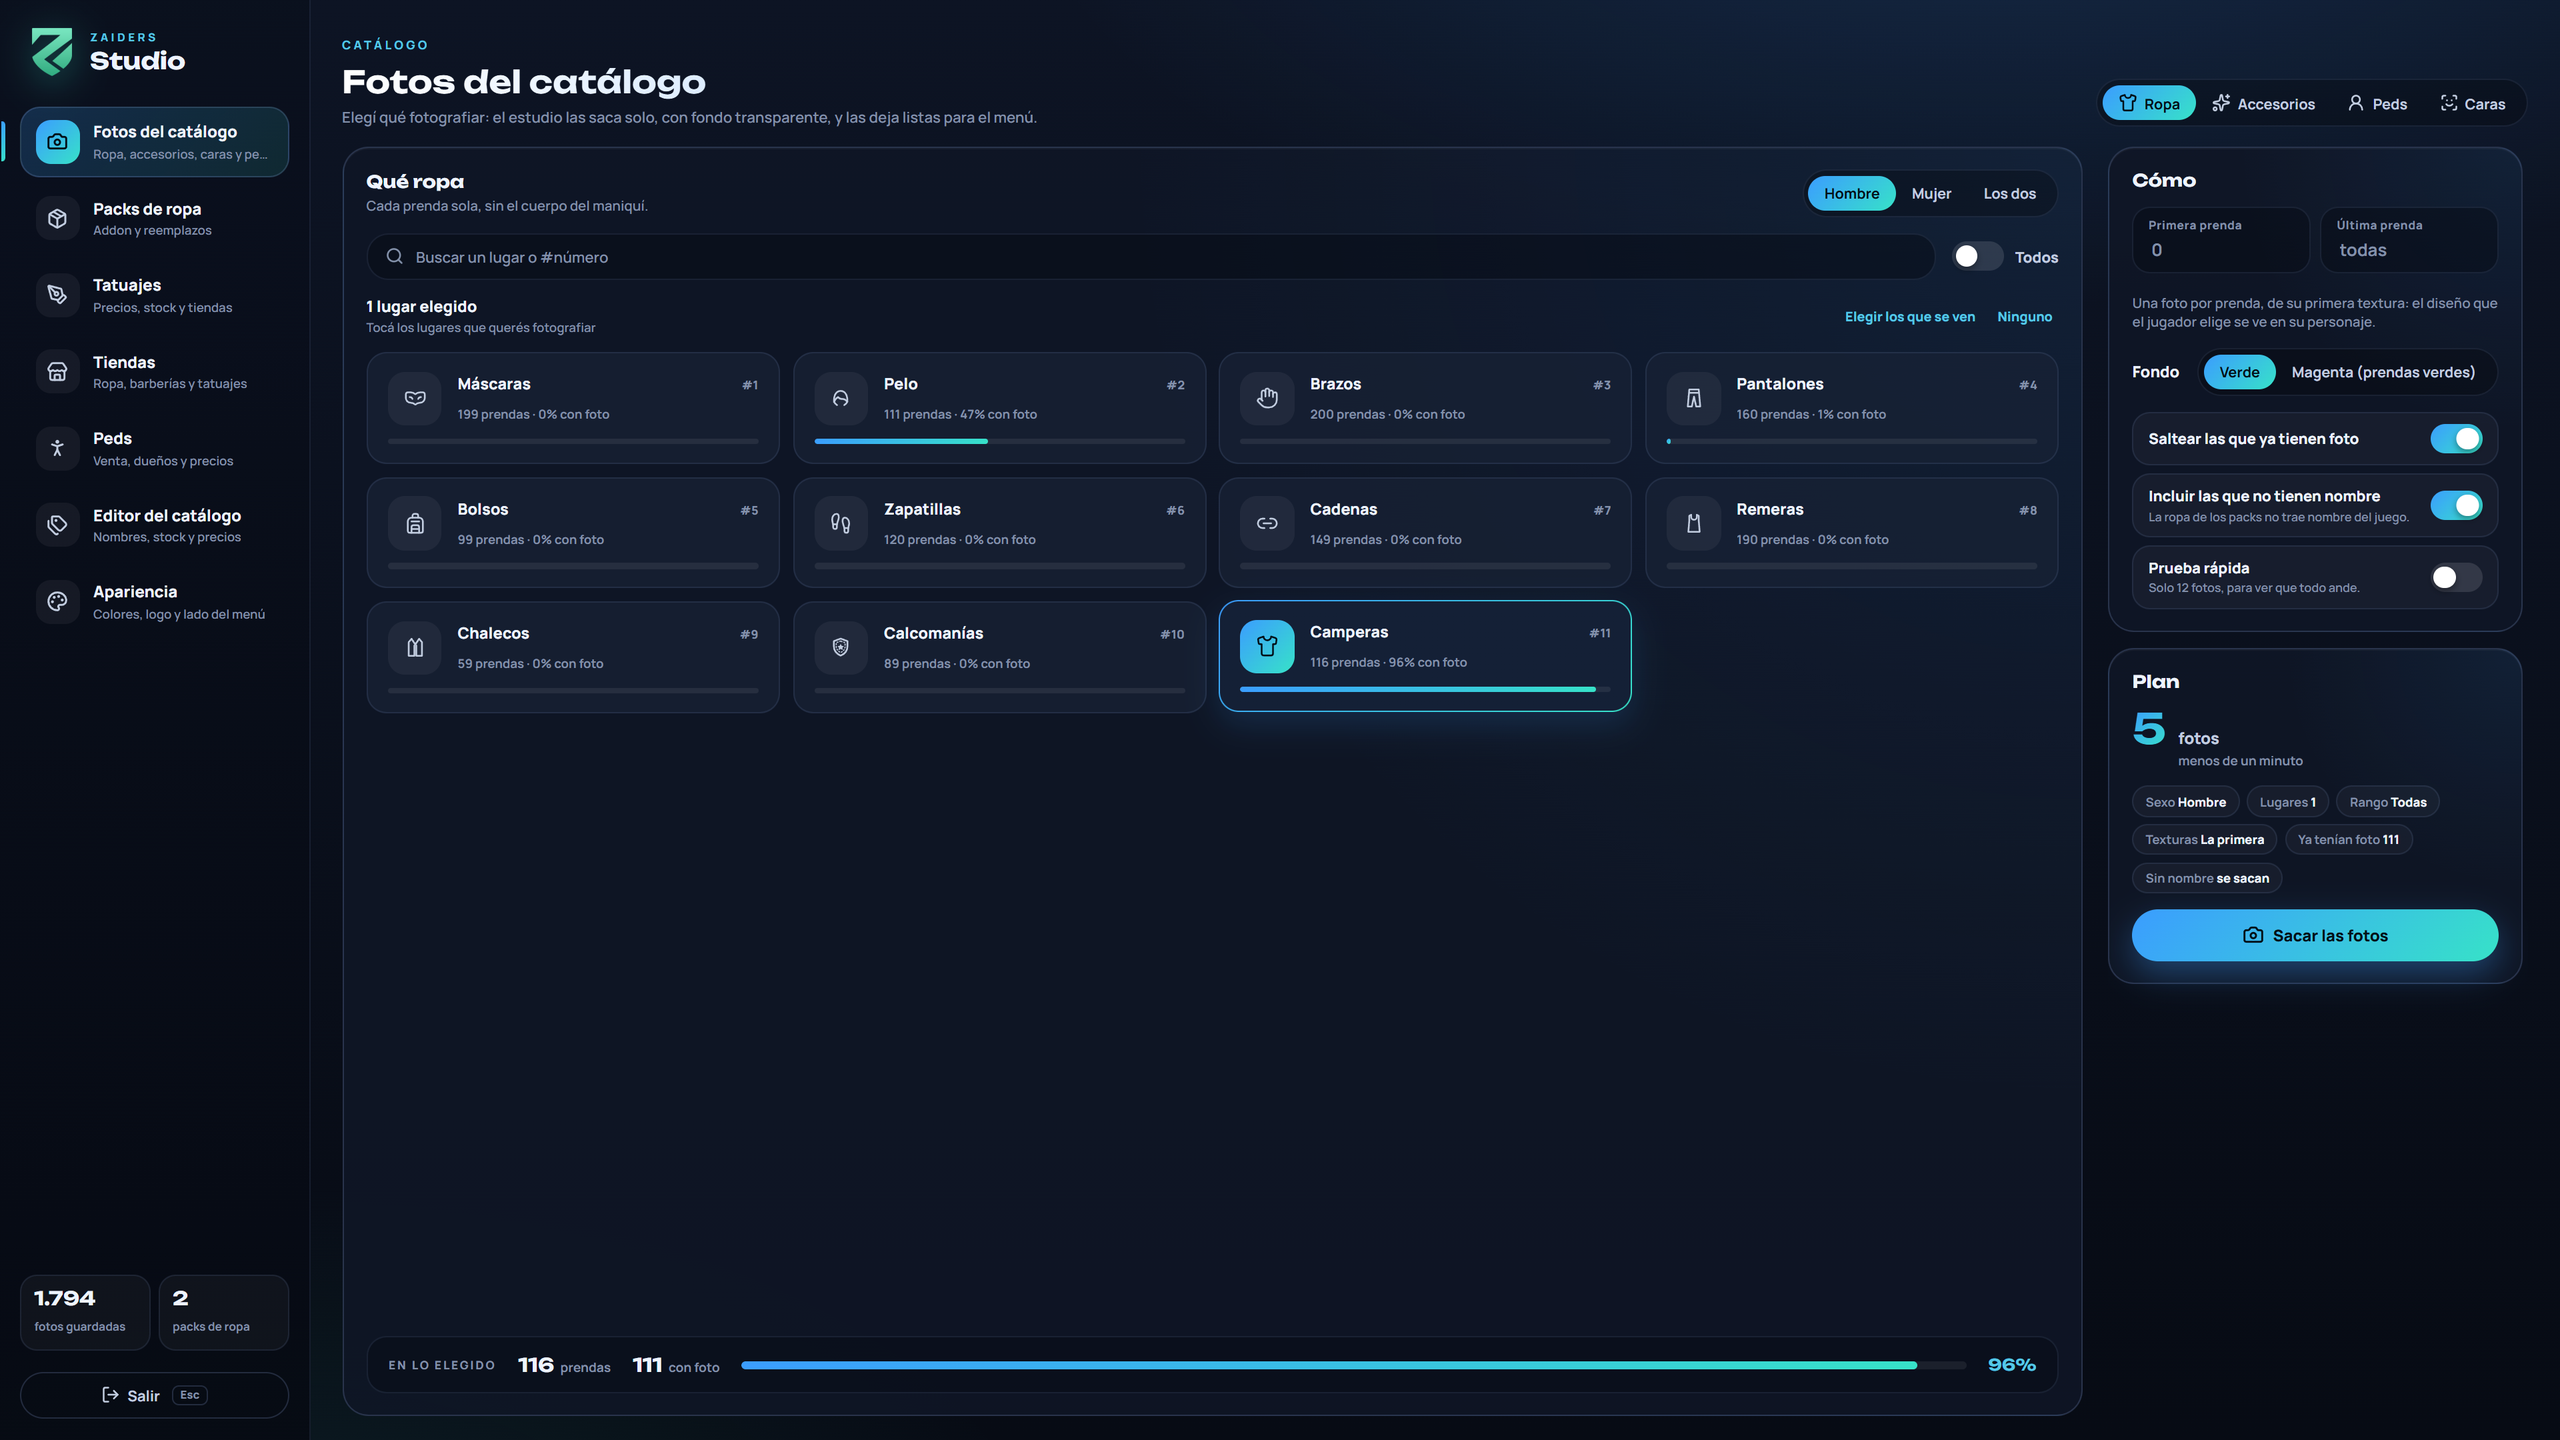Select the Chalecos vest icon
This screenshot has width=2560, height=1440.
click(415, 647)
